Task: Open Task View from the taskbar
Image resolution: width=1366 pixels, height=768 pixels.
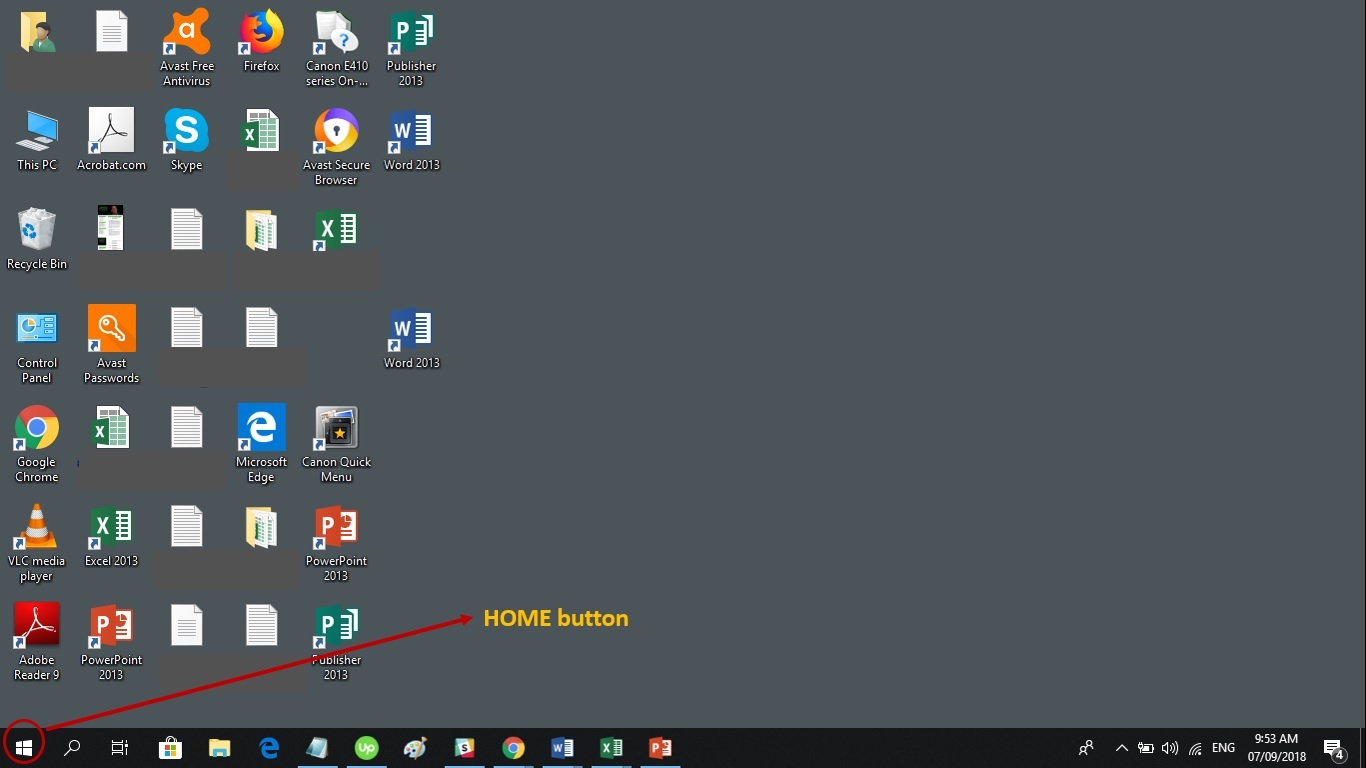Action: tap(120, 747)
